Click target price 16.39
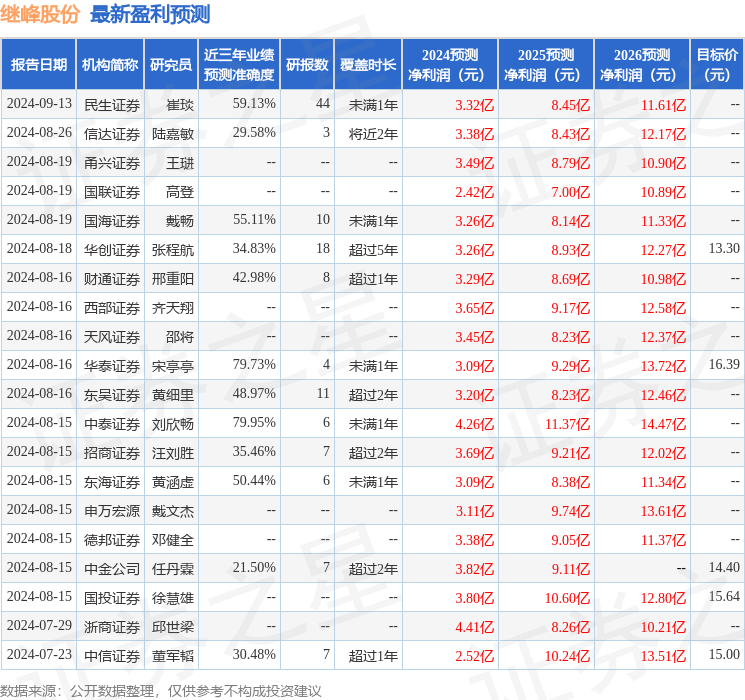The height and width of the screenshot is (700, 745). click(x=724, y=364)
